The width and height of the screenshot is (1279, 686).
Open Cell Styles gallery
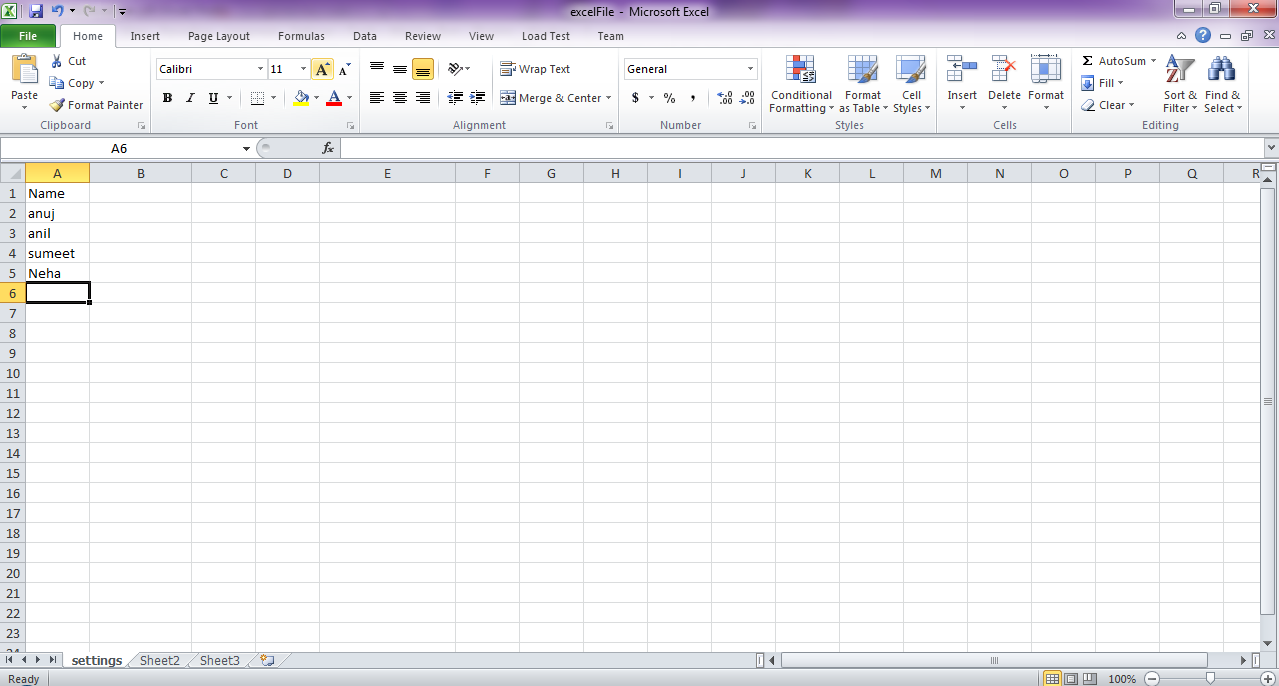911,85
